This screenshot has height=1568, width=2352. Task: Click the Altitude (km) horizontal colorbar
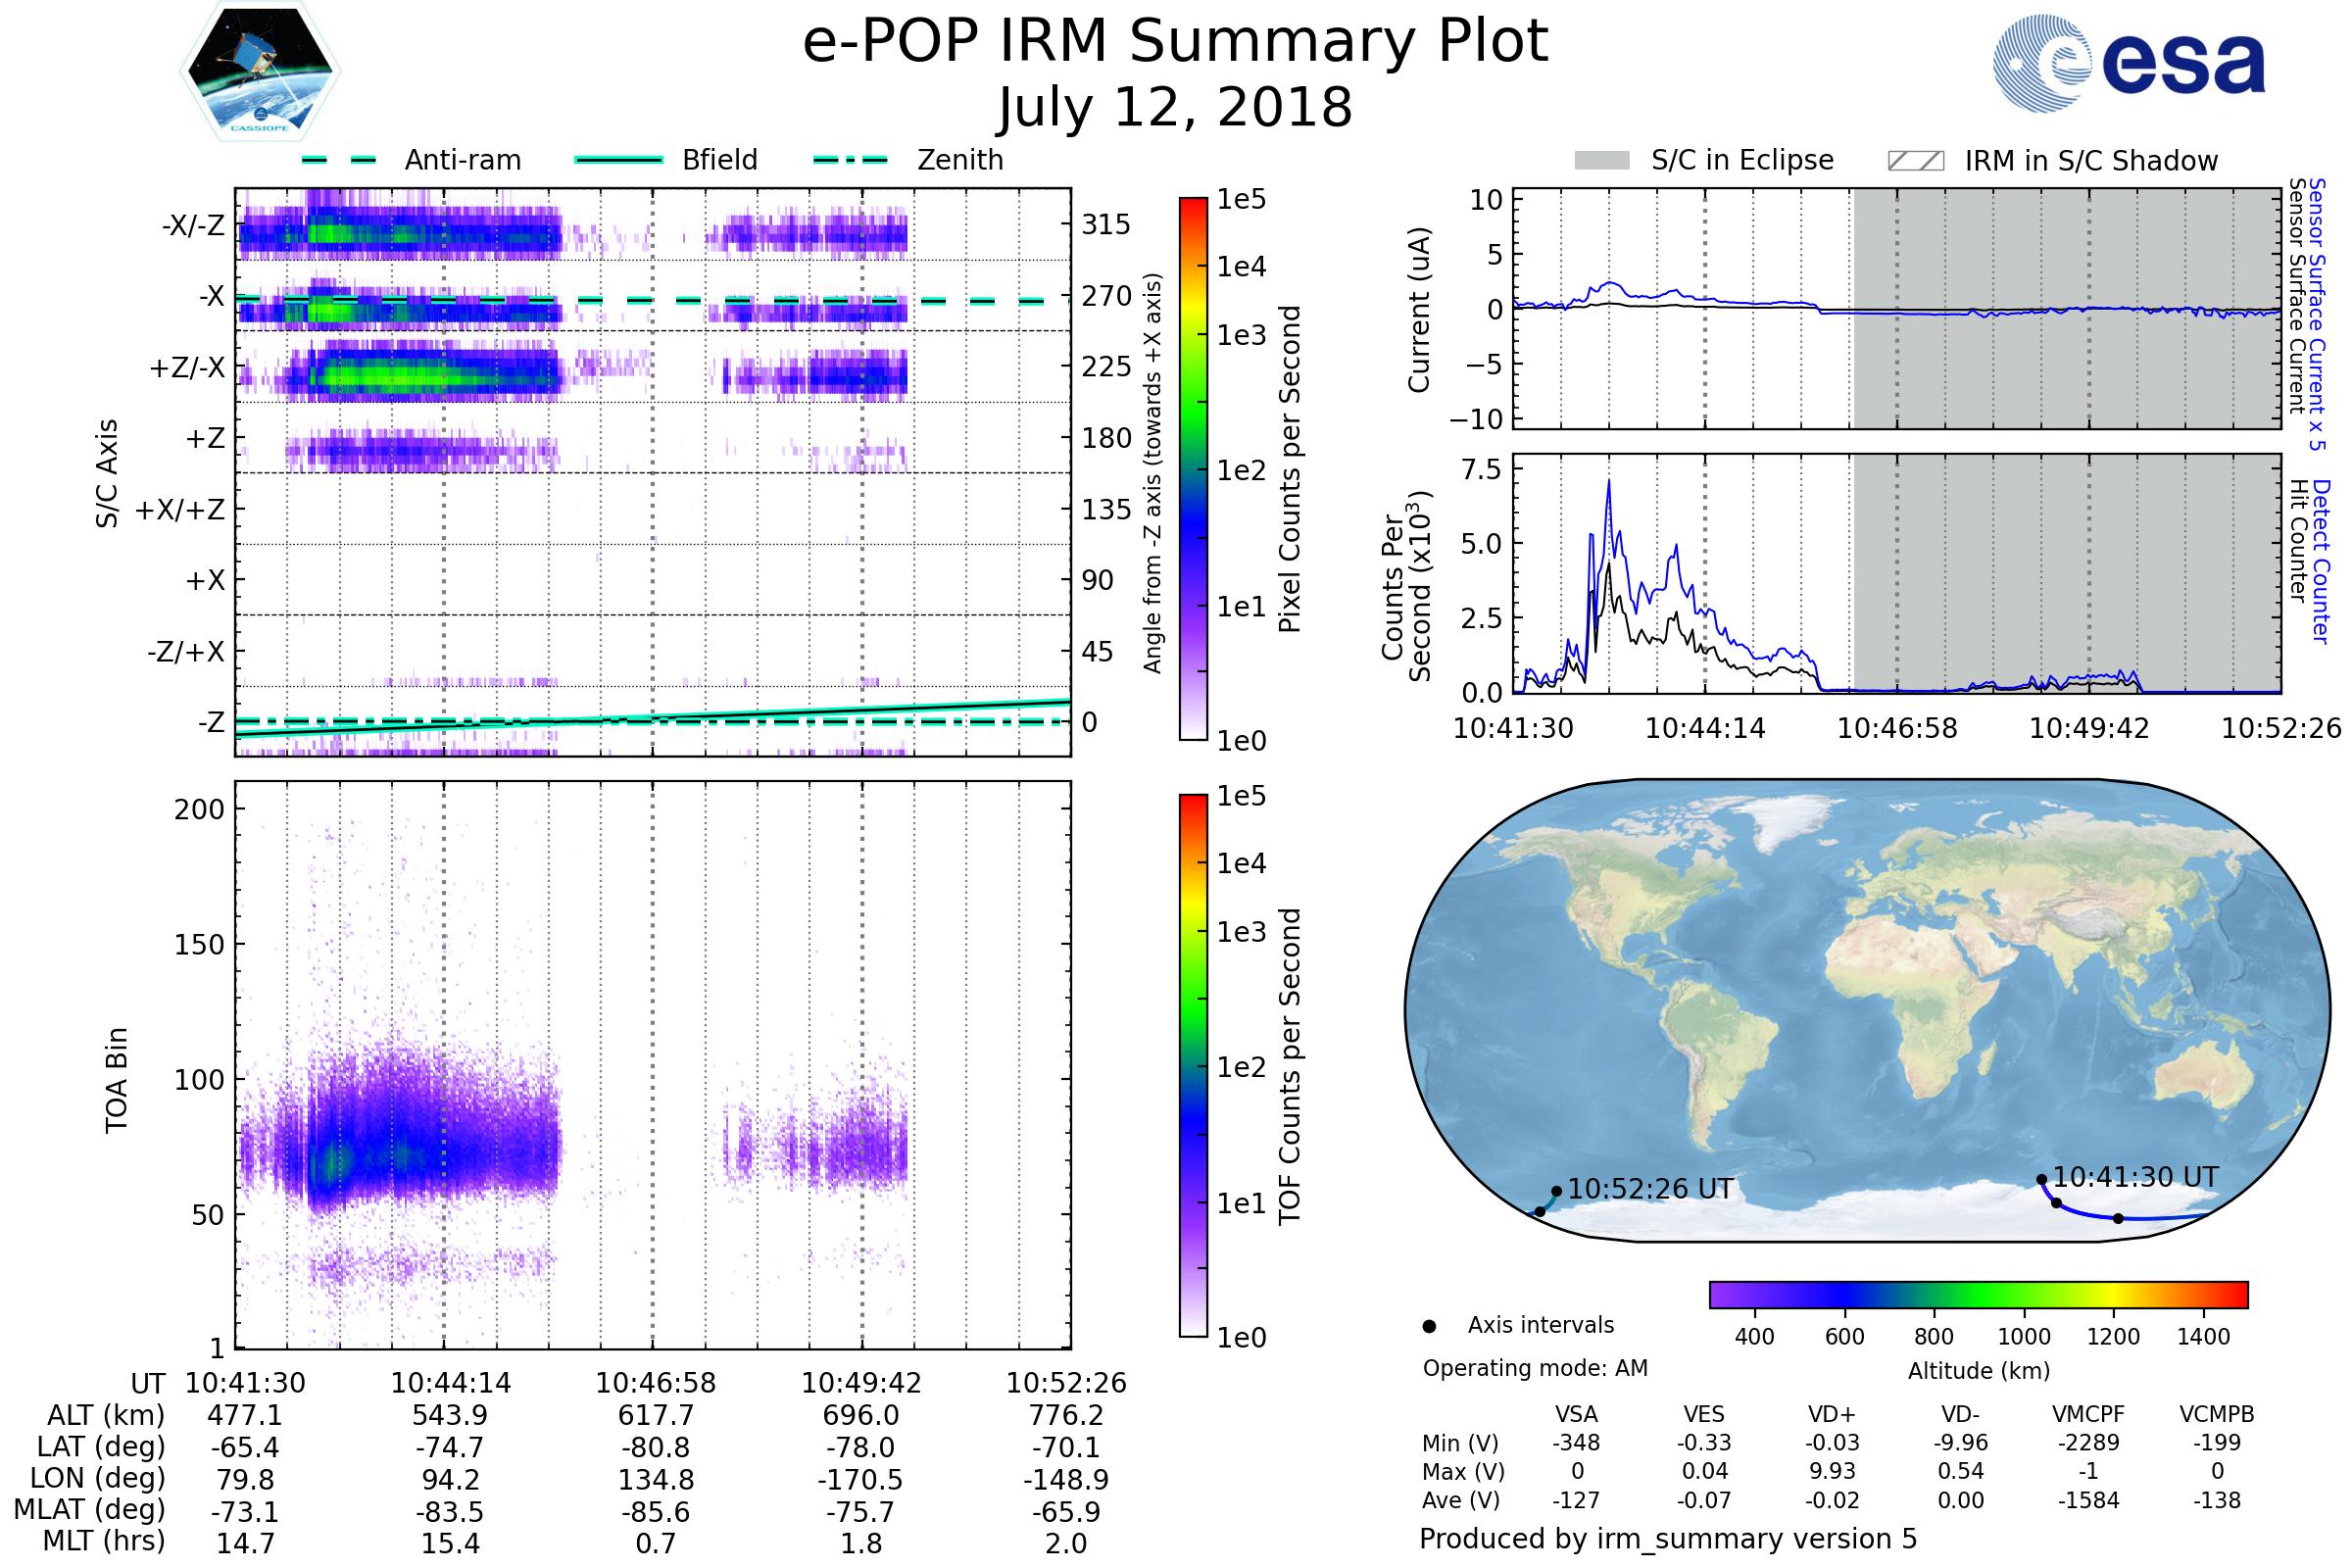tap(1978, 1294)
